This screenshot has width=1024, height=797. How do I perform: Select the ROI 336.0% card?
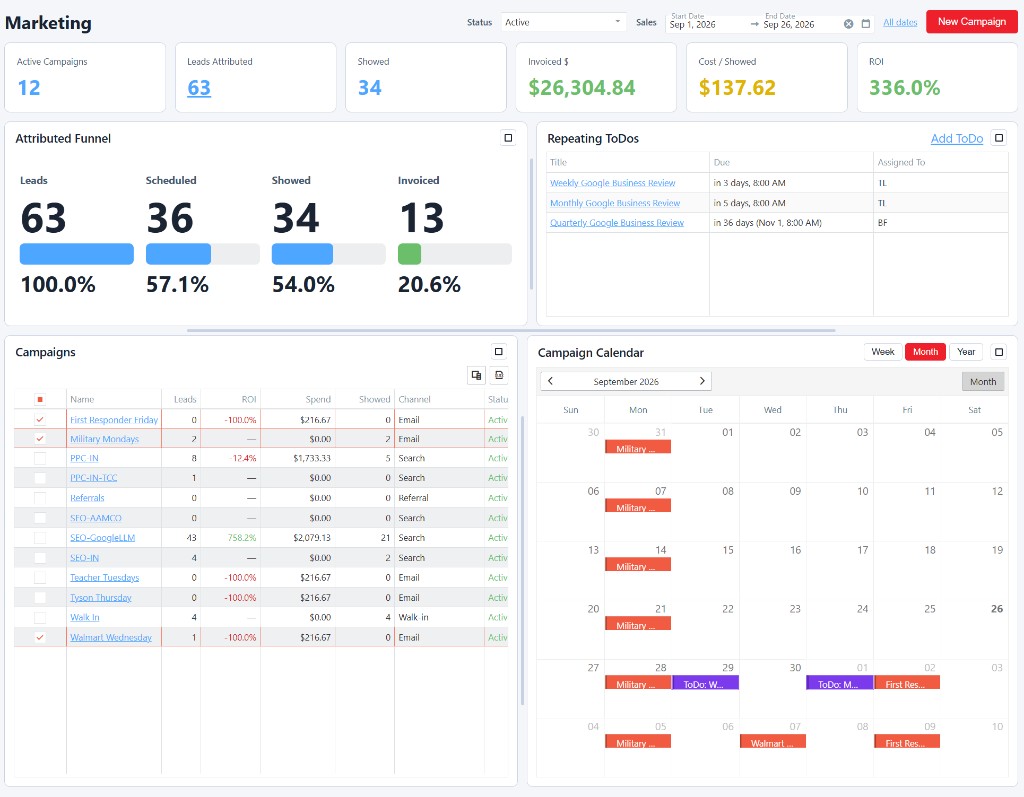coord(936,78)
